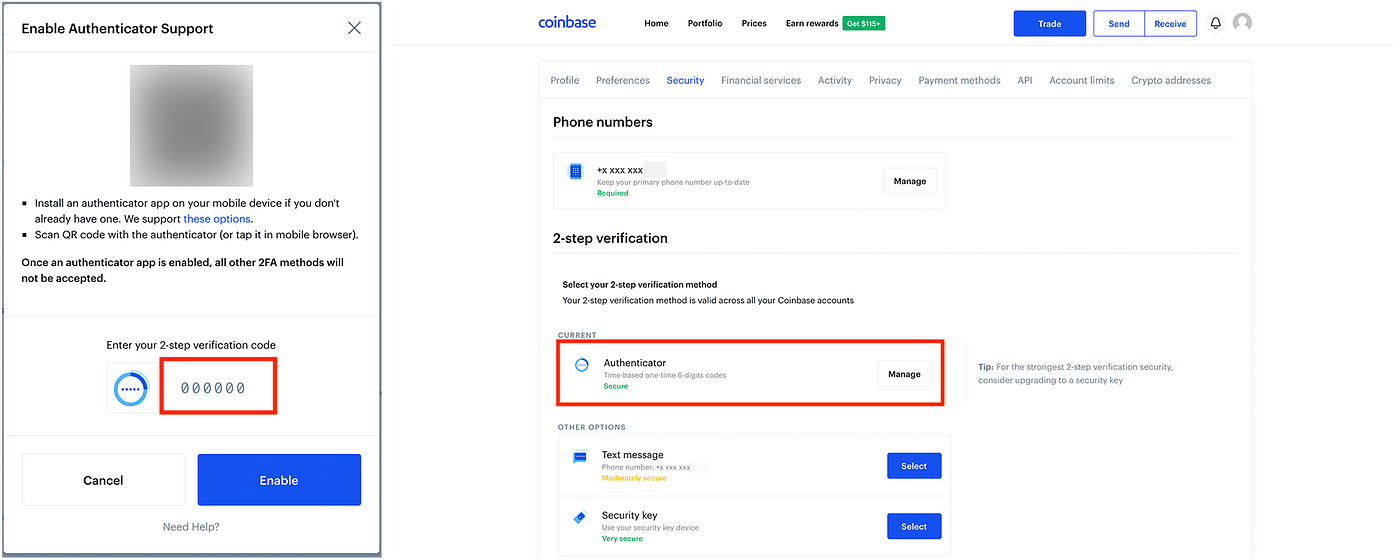Cancel the authenticator setup
This screenshot has width=1400, height=560.
pos(103,480)
